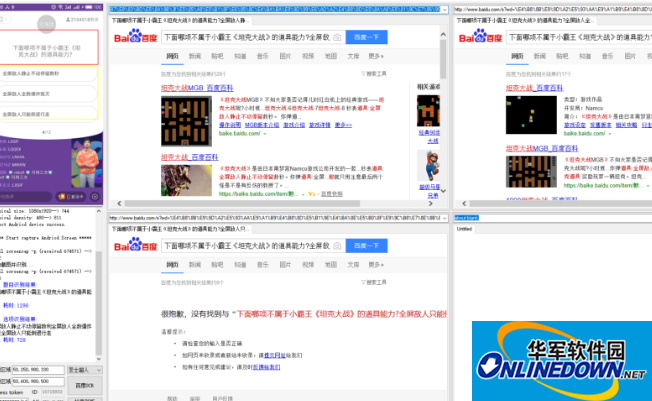Image resolution: width=652 pixels, height=401 pixels.
Task: Click the gray avatar circle at phone top
Action: tap(47, 24)
